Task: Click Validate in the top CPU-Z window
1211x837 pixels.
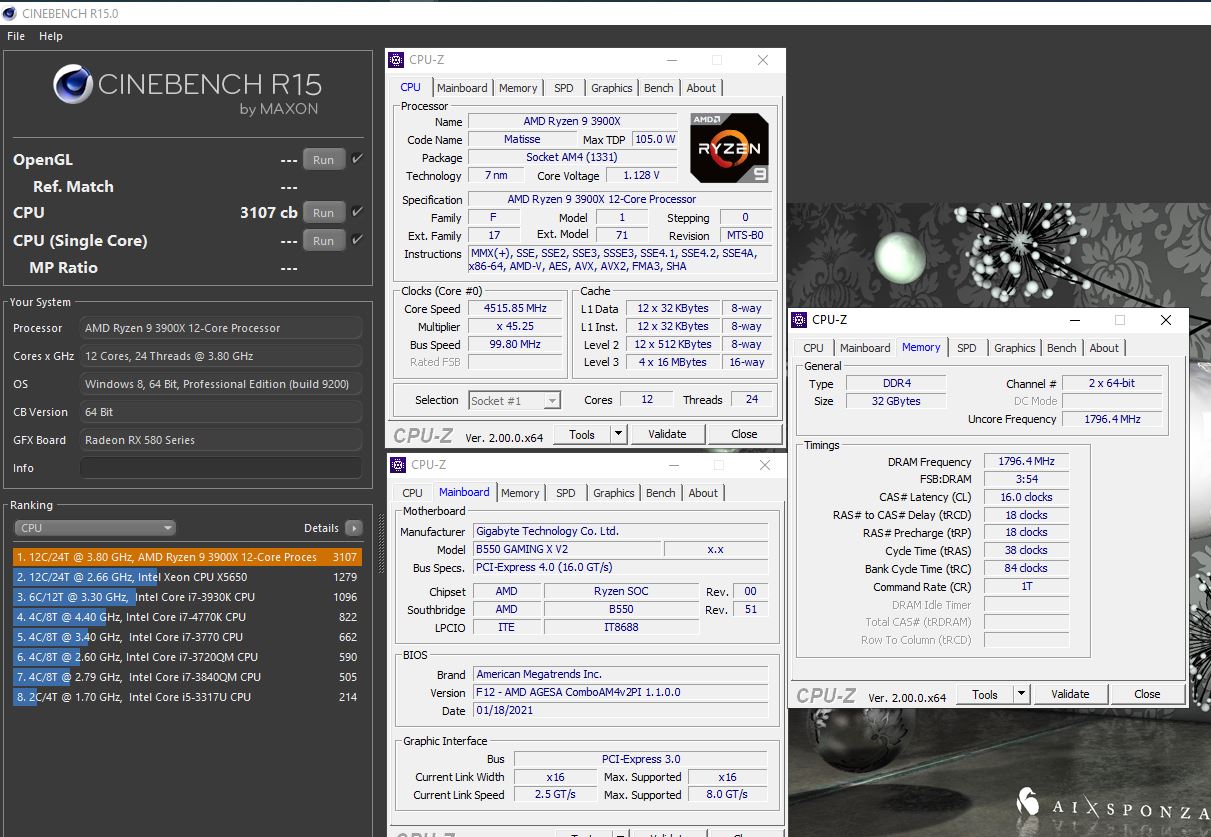Action: [667, 434]
